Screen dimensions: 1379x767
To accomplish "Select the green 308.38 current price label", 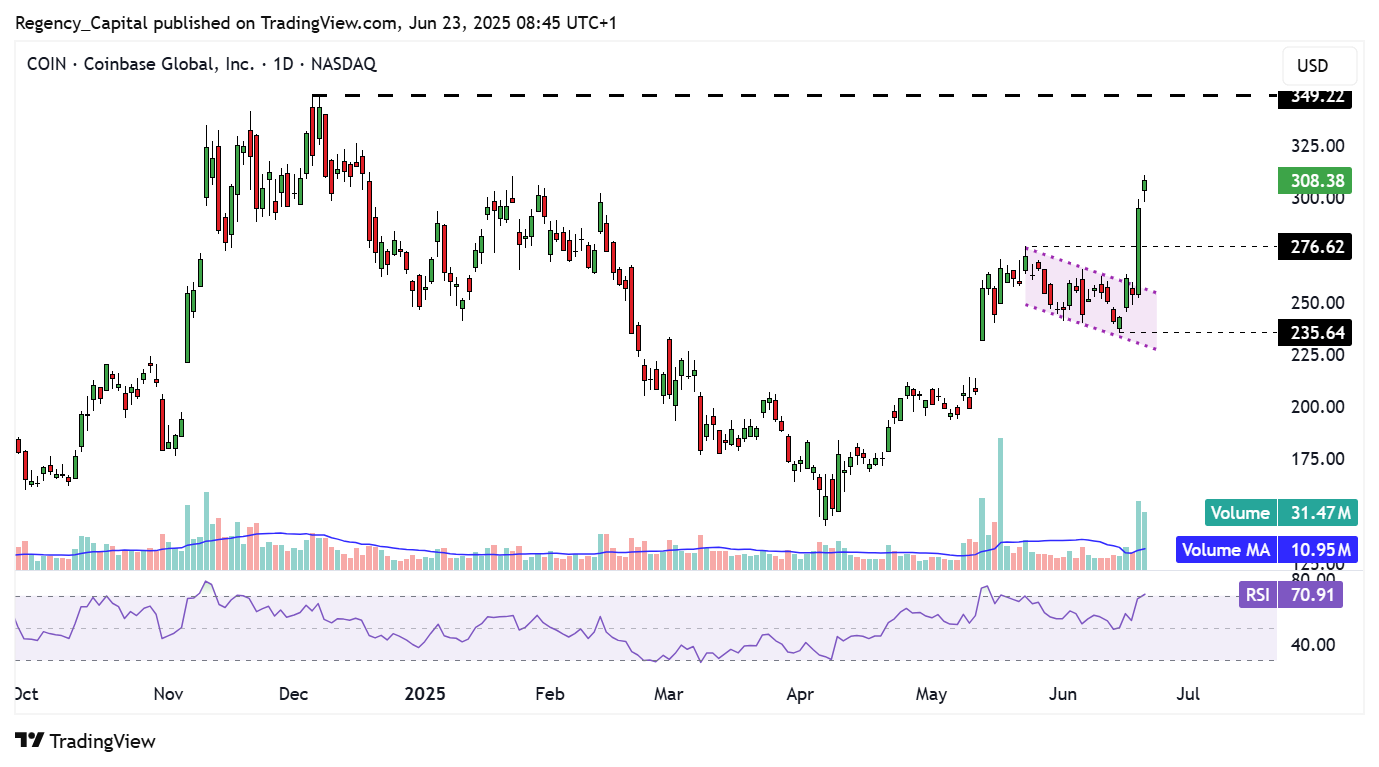I will (1315, 181).
